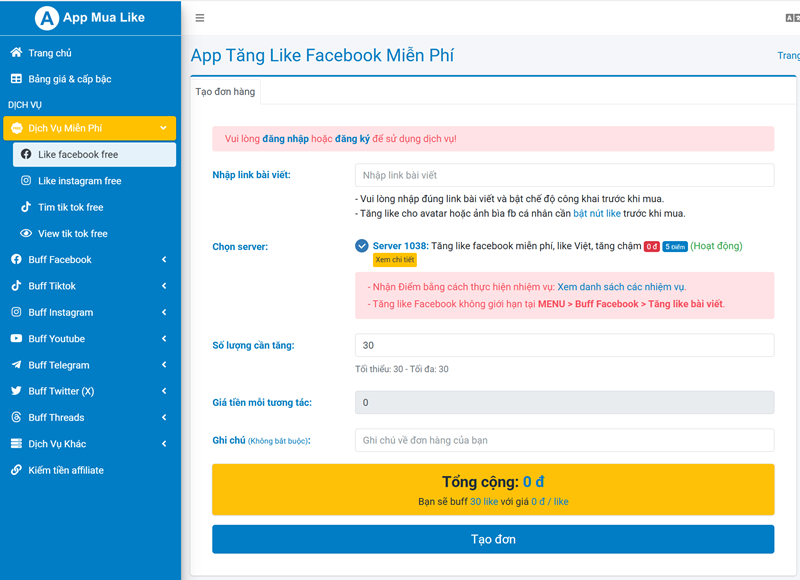Screen dimensions: 800x580
Task: Expand the Buff Instagram submenu arrow
Action: point(164,312)
